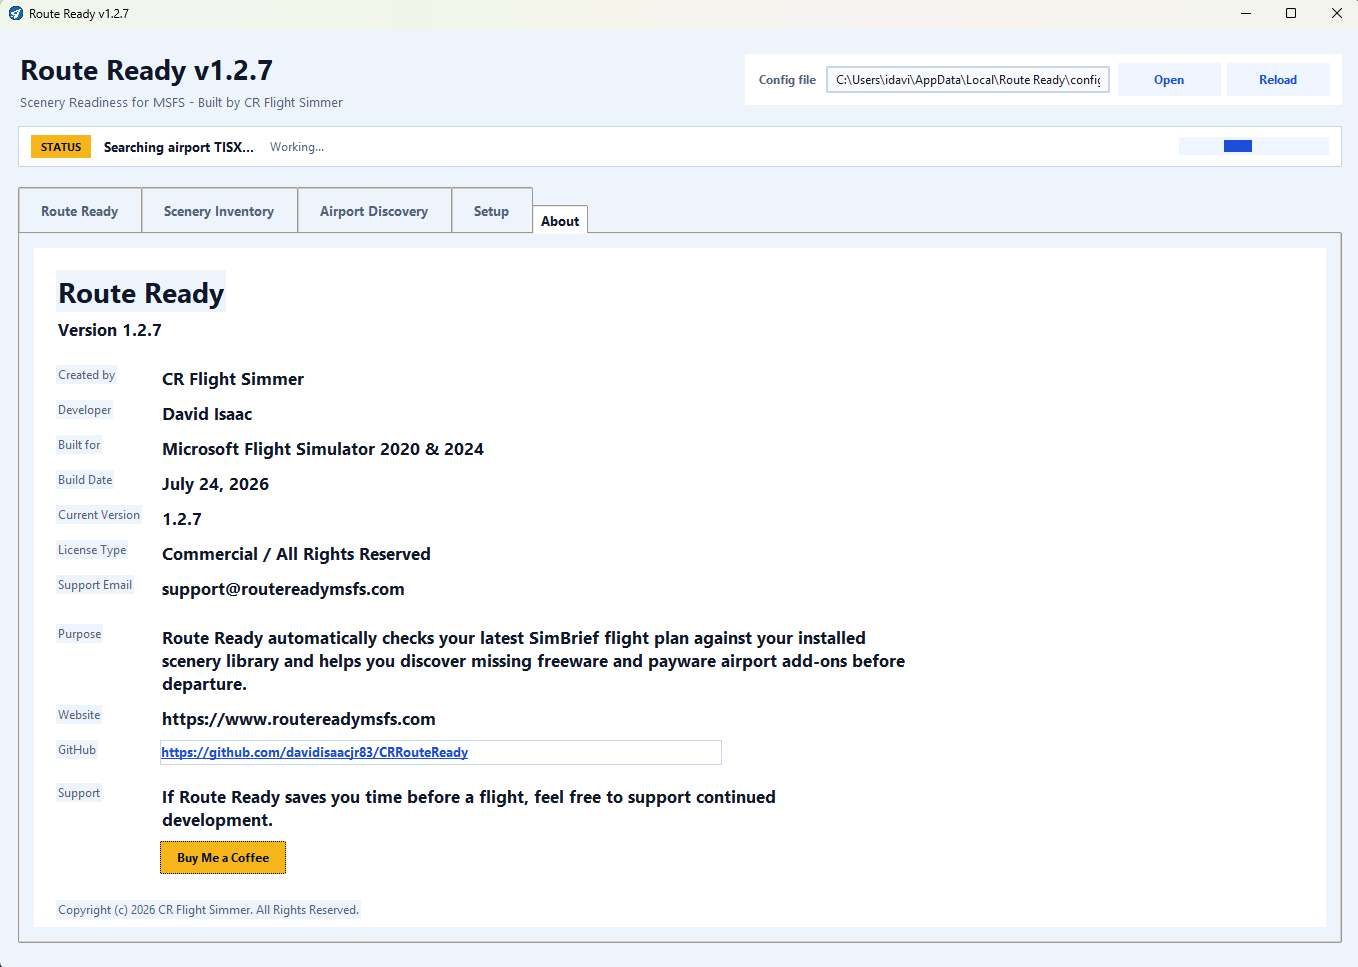Viewport: 1358px width, 967px height.
Task: Click the 'support continued development' paragraph
Action: click(469, 808)
